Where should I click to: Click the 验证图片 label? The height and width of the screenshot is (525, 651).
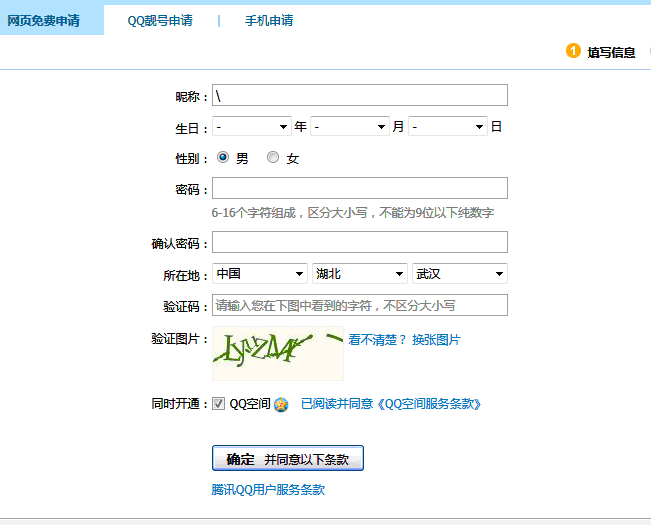179,339
